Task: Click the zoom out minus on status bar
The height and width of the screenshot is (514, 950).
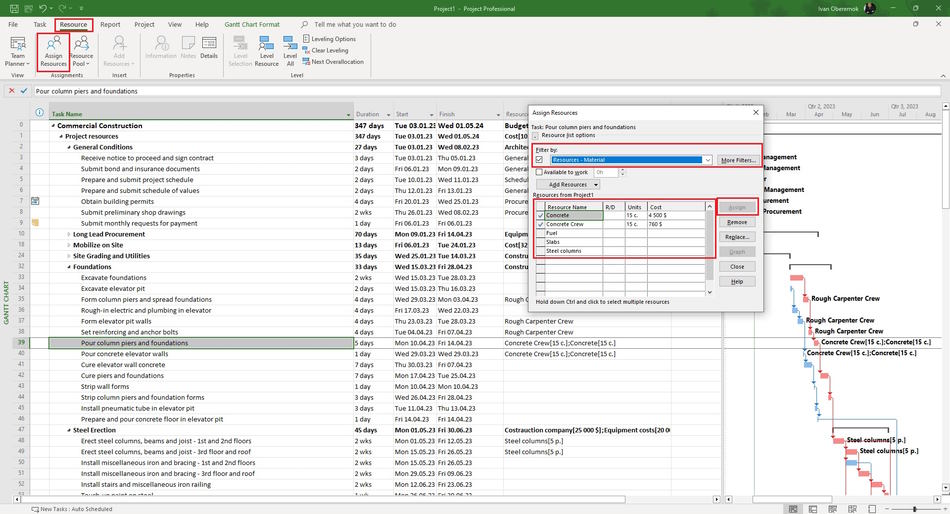Action: pyautogui.click(x=888, y=509)
